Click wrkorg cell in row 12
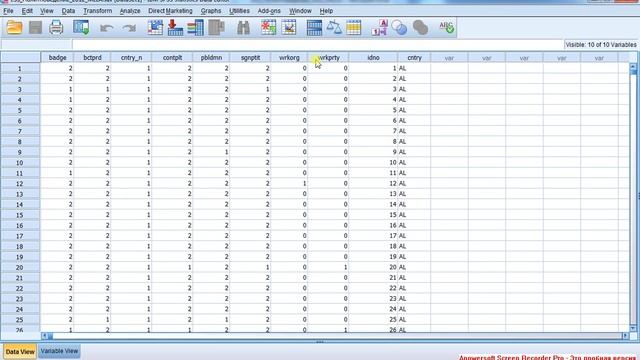 coord(289,183)
